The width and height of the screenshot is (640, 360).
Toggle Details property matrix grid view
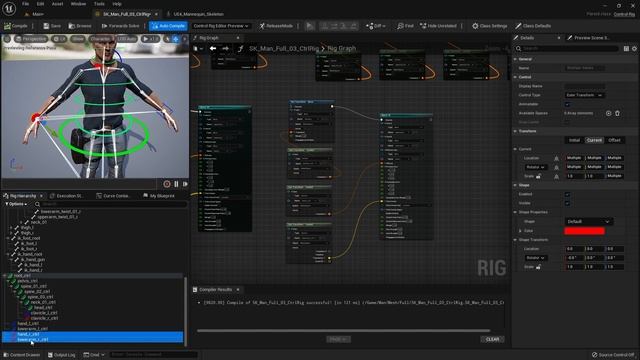click(x=626, y=49)
